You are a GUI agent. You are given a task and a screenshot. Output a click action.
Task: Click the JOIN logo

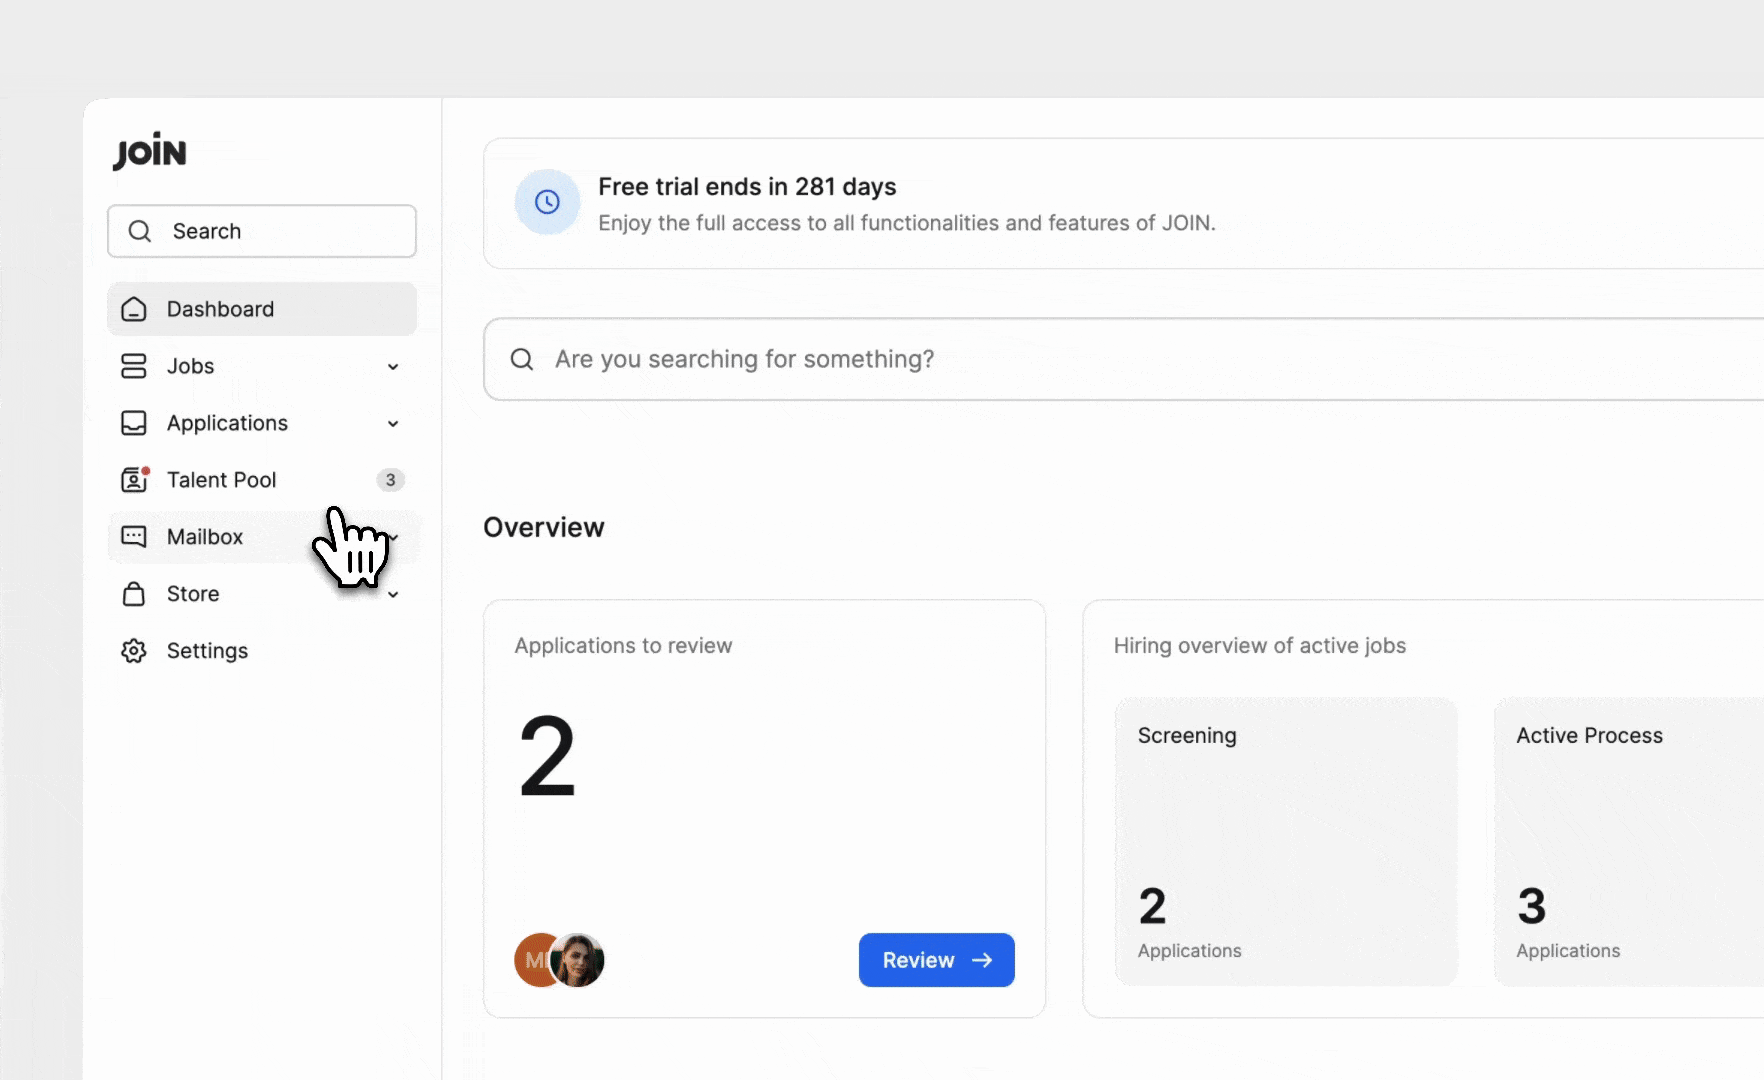tap(150, 152)
